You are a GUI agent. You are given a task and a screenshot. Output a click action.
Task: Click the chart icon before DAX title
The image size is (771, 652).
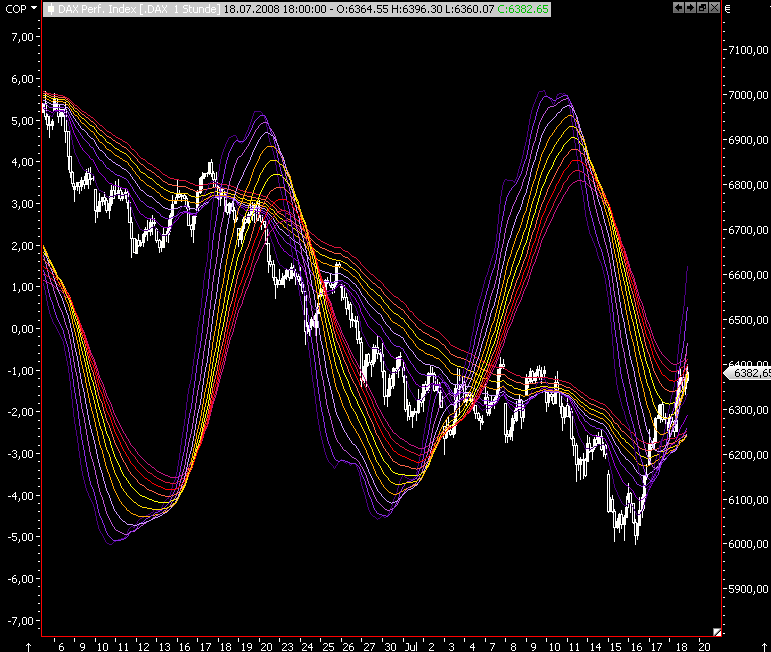(x=51, y=7)
